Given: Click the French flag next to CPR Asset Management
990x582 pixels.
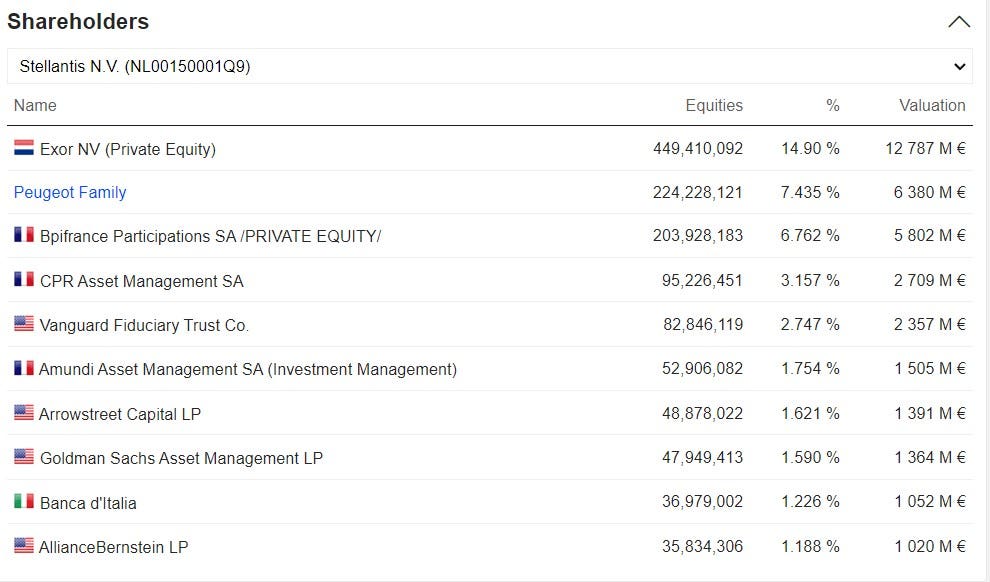Looking at the screenshot, I should 24,279.
